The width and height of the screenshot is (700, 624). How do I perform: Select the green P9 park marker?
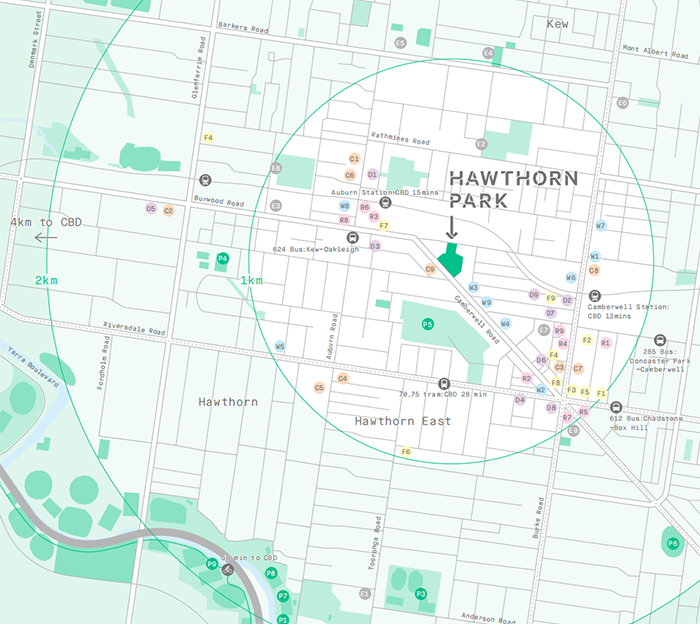[212, 564]
